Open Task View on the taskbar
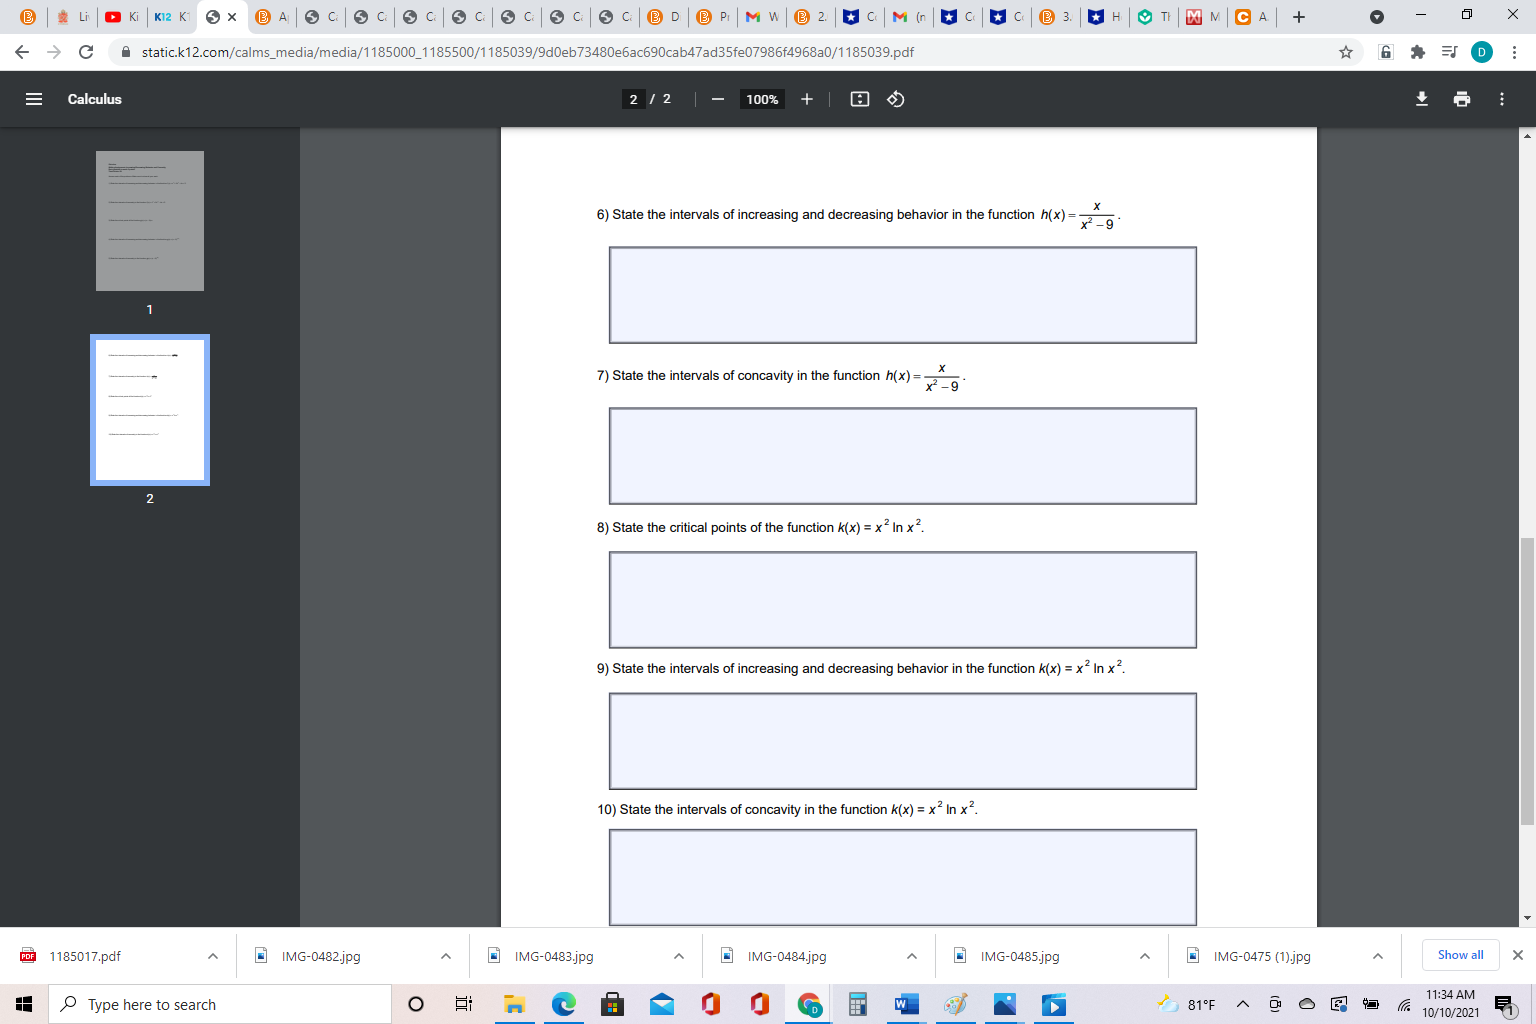Image resolution: width=1536 pixels, height=1024 pixels. tap(464, 1004)
